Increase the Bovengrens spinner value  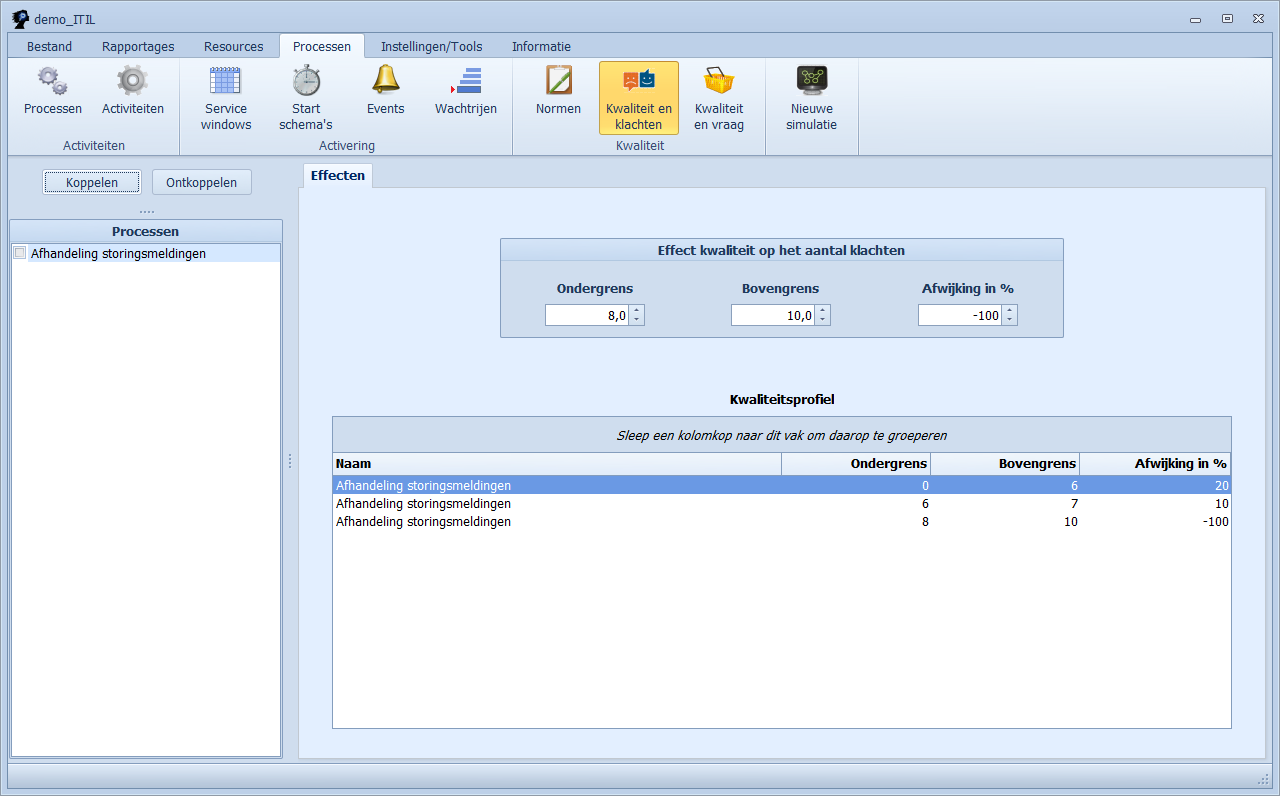coord(823,310)
